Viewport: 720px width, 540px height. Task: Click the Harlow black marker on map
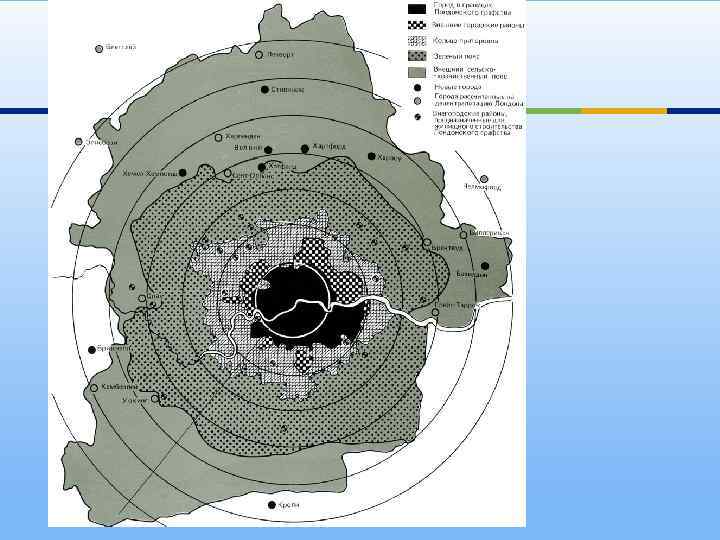371,157
